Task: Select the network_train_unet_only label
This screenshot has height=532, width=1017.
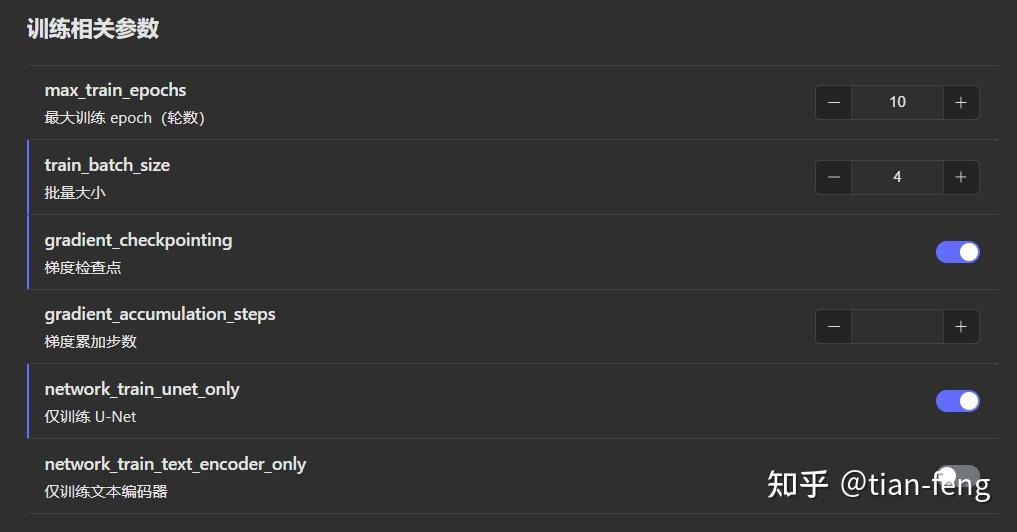Action: [142, 389]
